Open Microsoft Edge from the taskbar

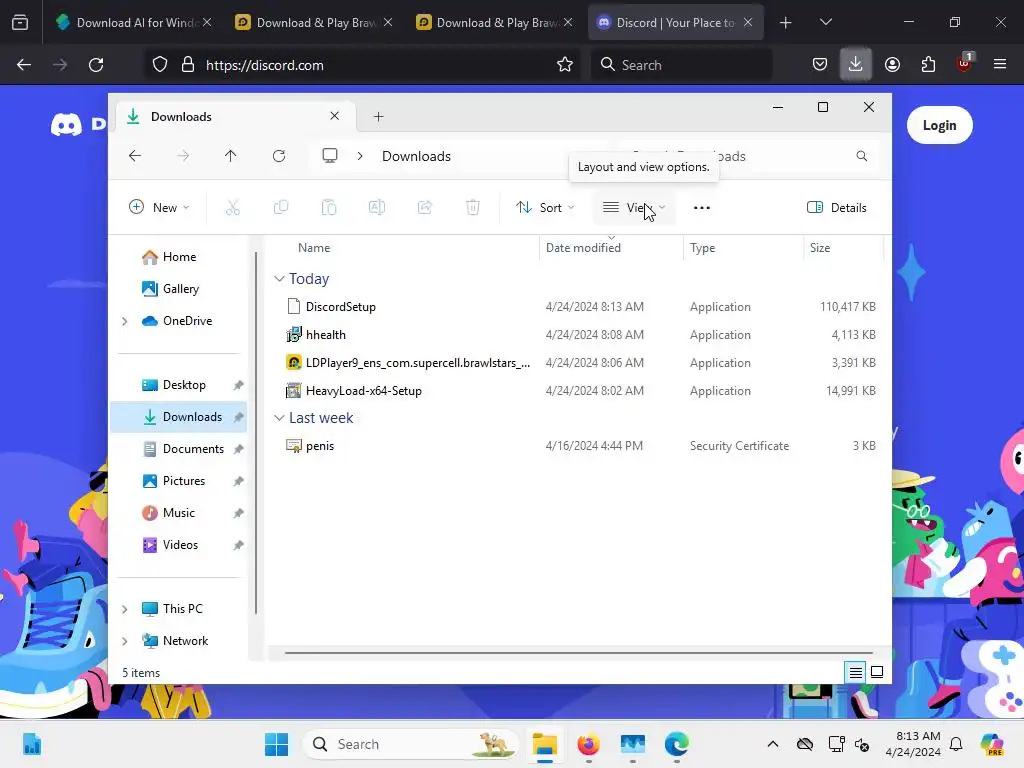[x=677, y=744]
